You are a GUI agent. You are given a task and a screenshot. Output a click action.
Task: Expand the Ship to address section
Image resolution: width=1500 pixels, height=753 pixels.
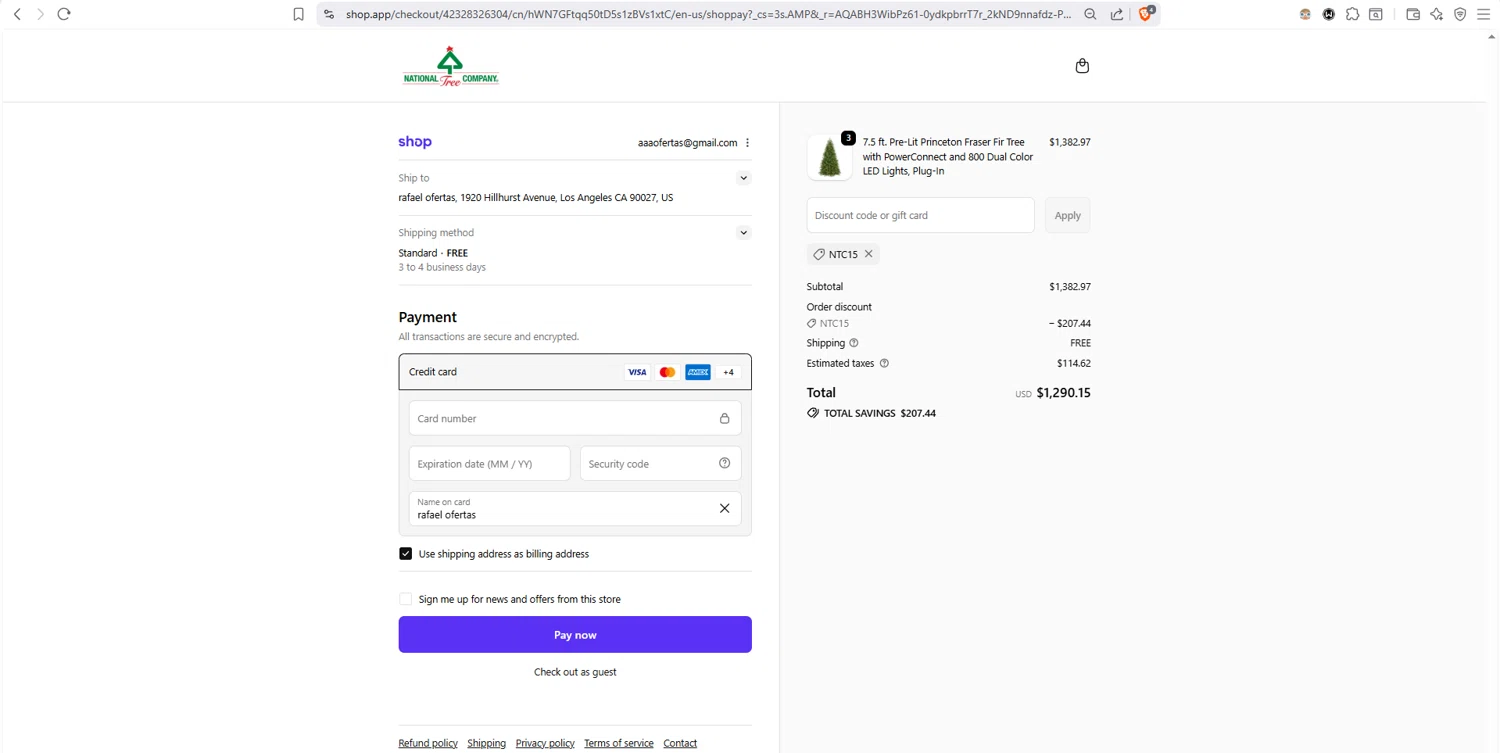tap(743, 178)
